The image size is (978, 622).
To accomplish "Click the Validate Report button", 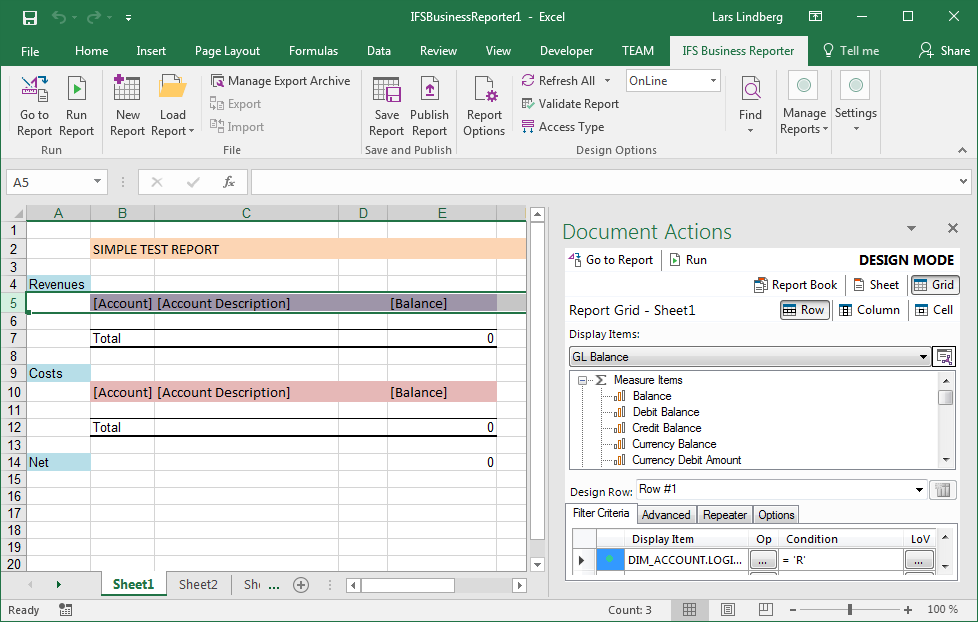I will click(570, 104).
